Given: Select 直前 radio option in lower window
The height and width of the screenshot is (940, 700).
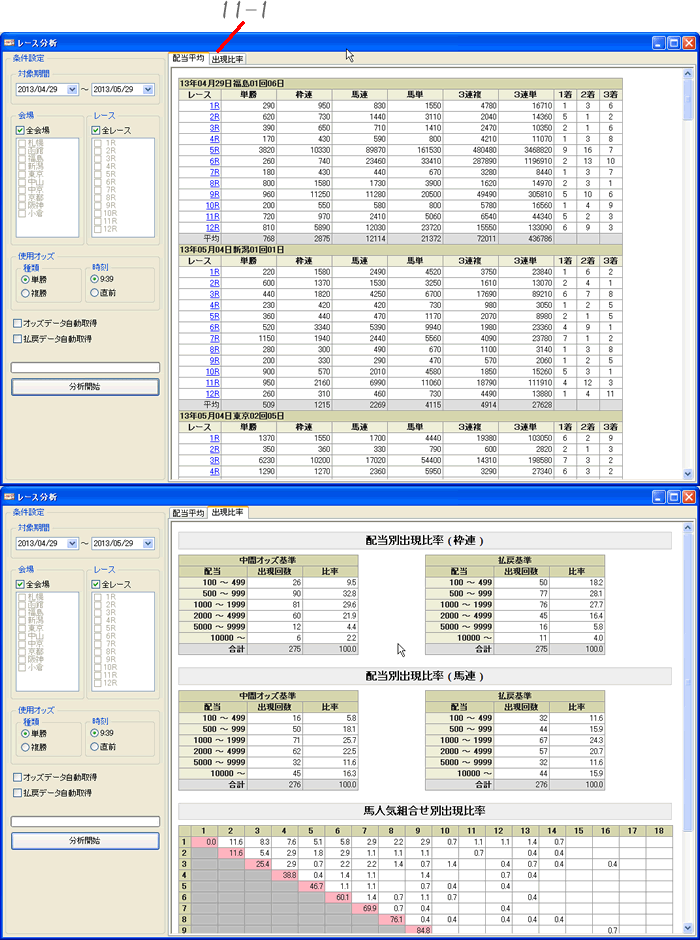Looking at the screenshot, I should point(95,748).
